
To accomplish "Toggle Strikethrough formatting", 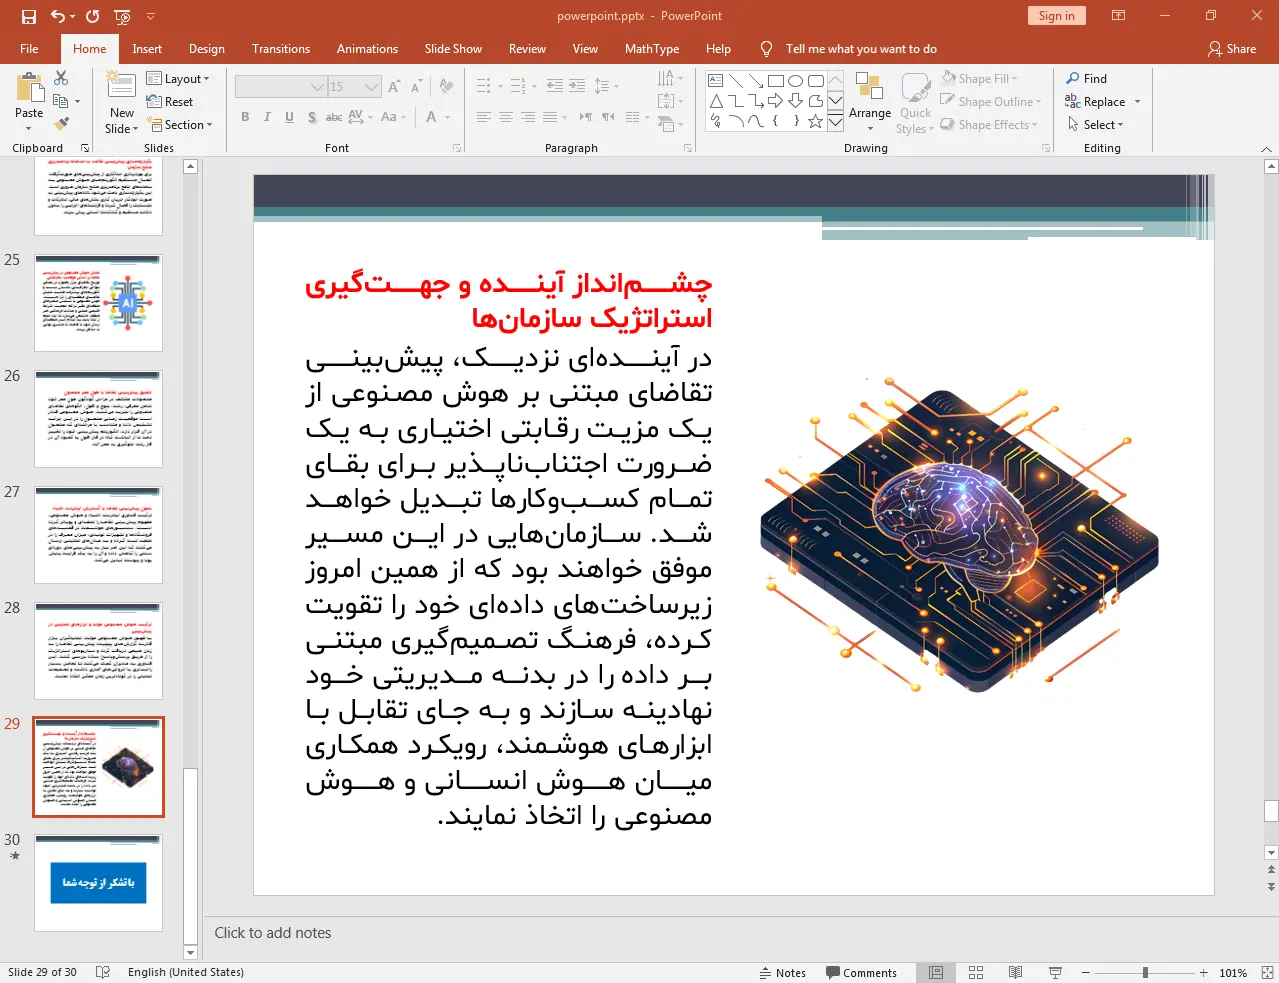I will [x=334, y=117].
